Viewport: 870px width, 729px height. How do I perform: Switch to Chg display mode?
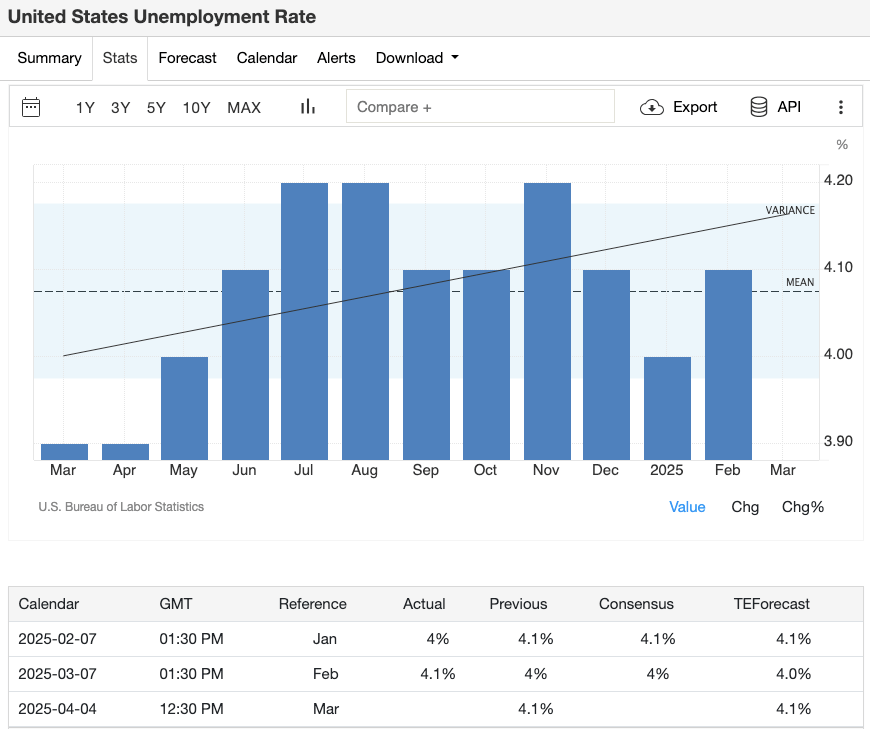[745, 507]
